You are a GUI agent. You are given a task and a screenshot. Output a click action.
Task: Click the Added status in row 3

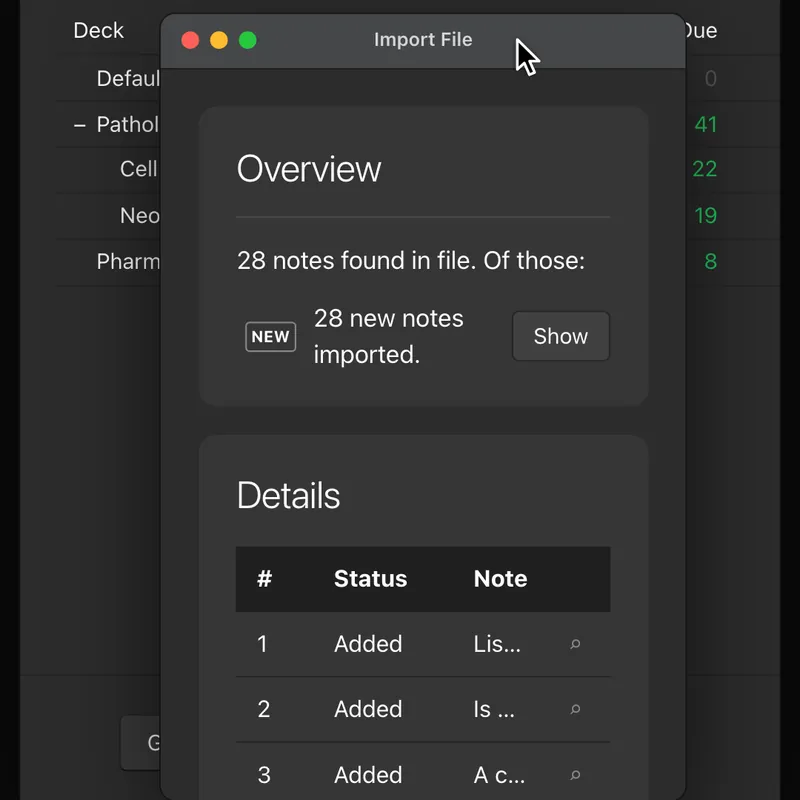(368, 775)
